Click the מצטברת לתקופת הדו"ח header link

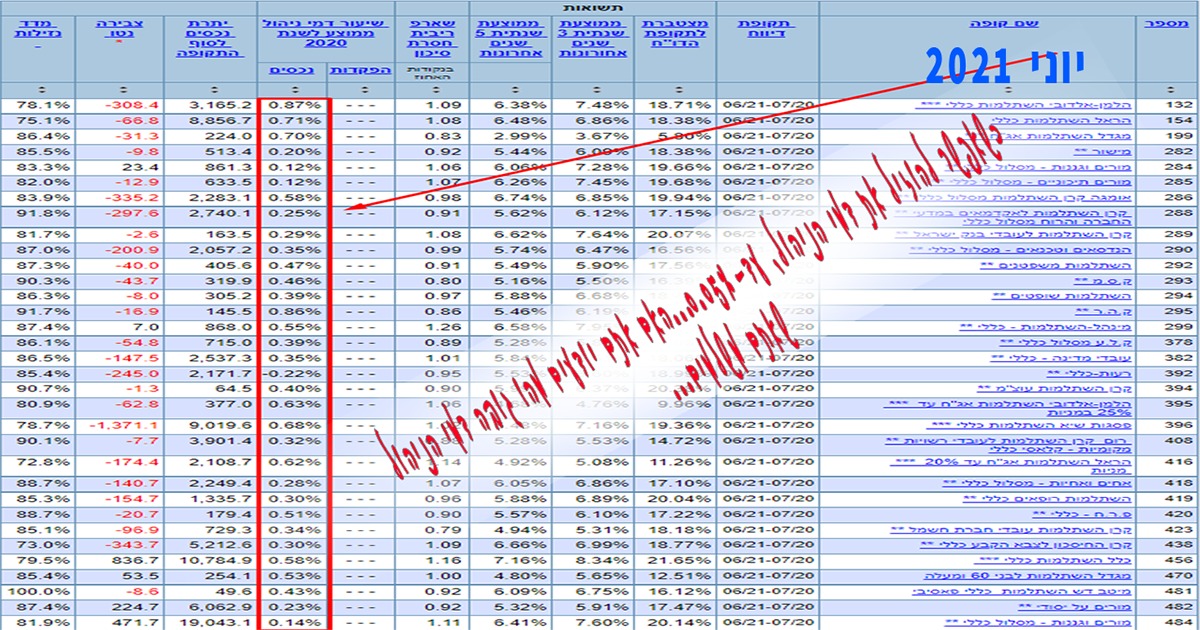[673, 33]
